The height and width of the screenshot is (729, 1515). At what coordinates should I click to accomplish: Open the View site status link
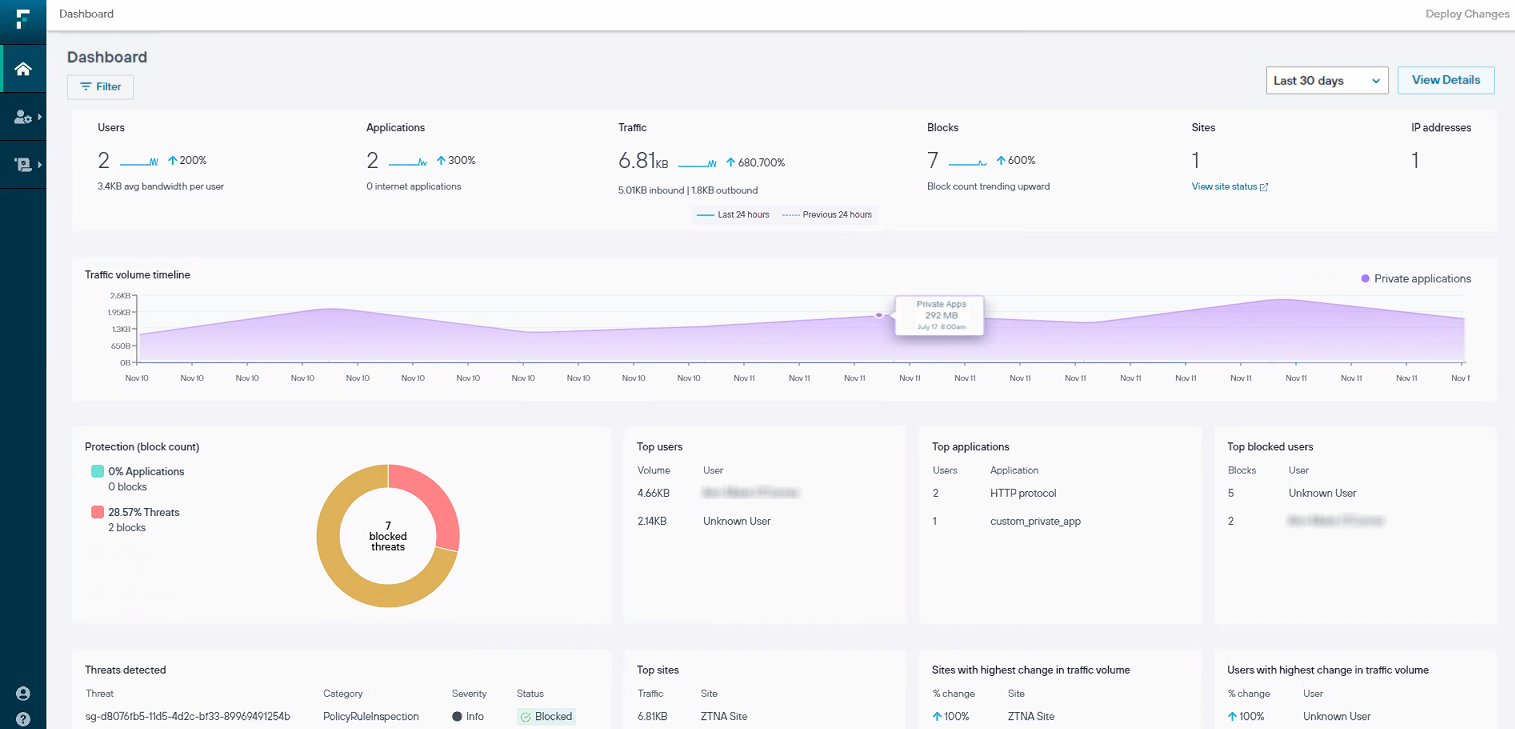pos(1222,186)
